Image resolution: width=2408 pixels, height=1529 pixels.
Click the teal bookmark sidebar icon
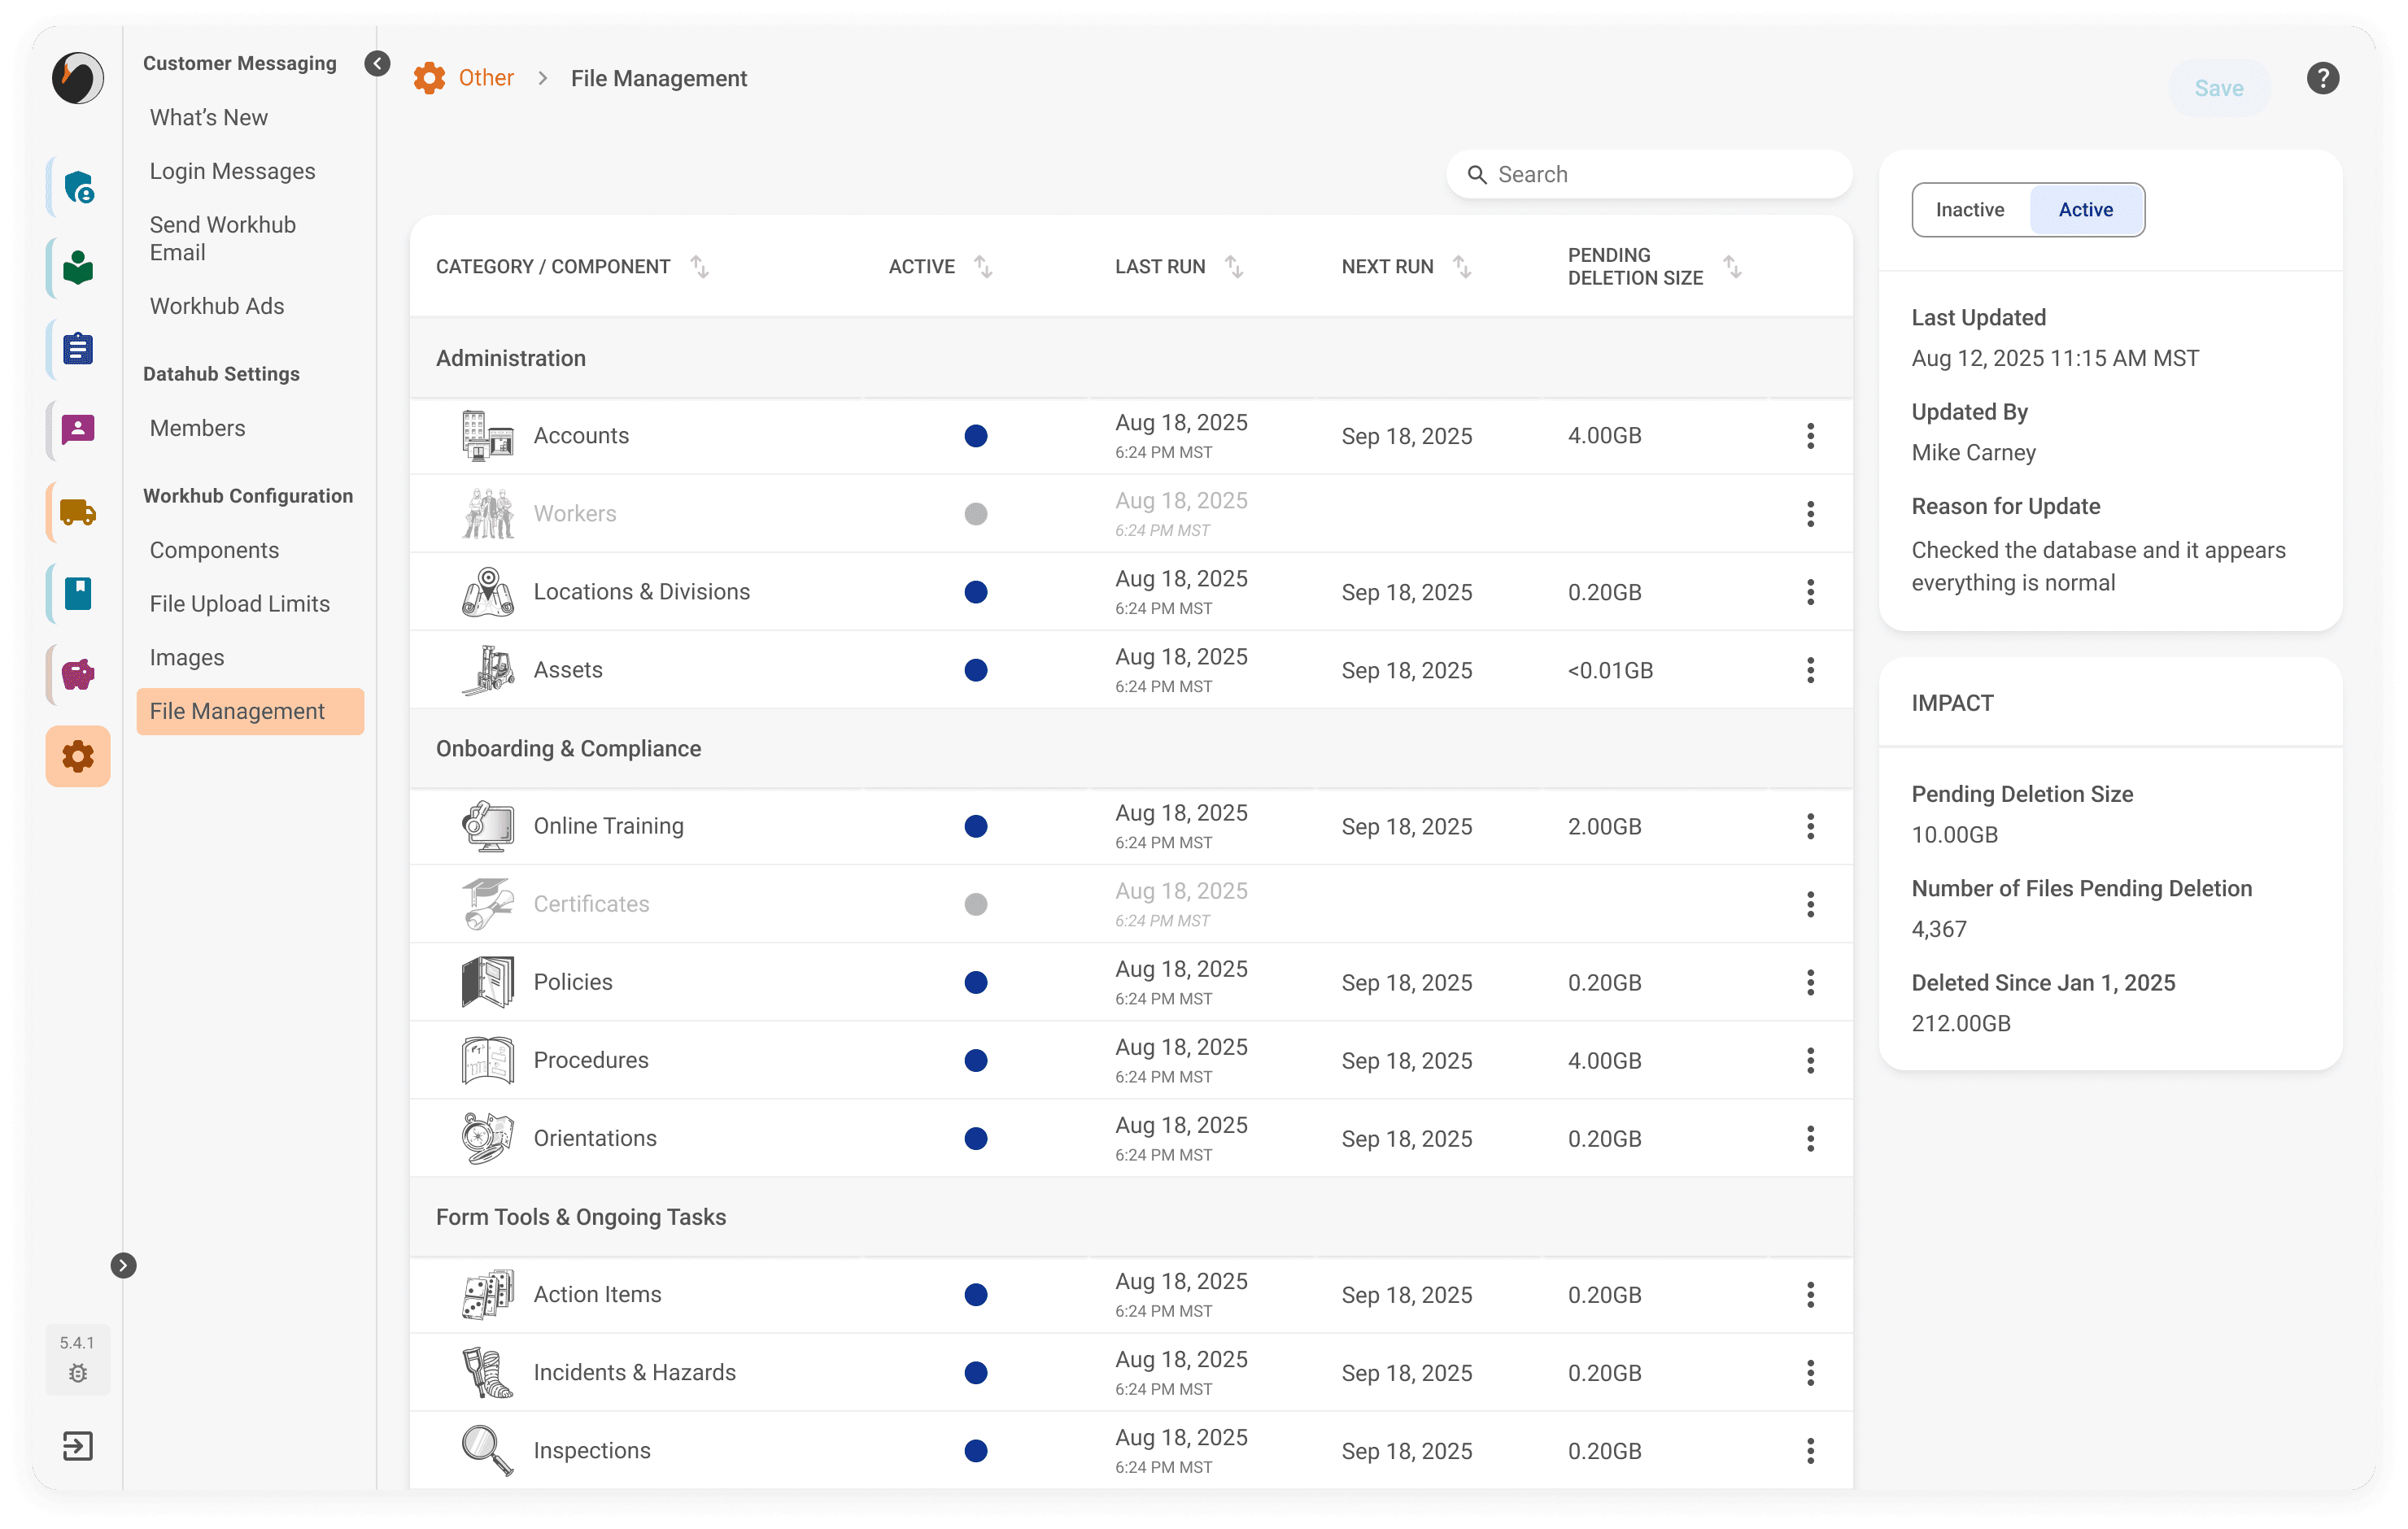click(x=78, y=593)
